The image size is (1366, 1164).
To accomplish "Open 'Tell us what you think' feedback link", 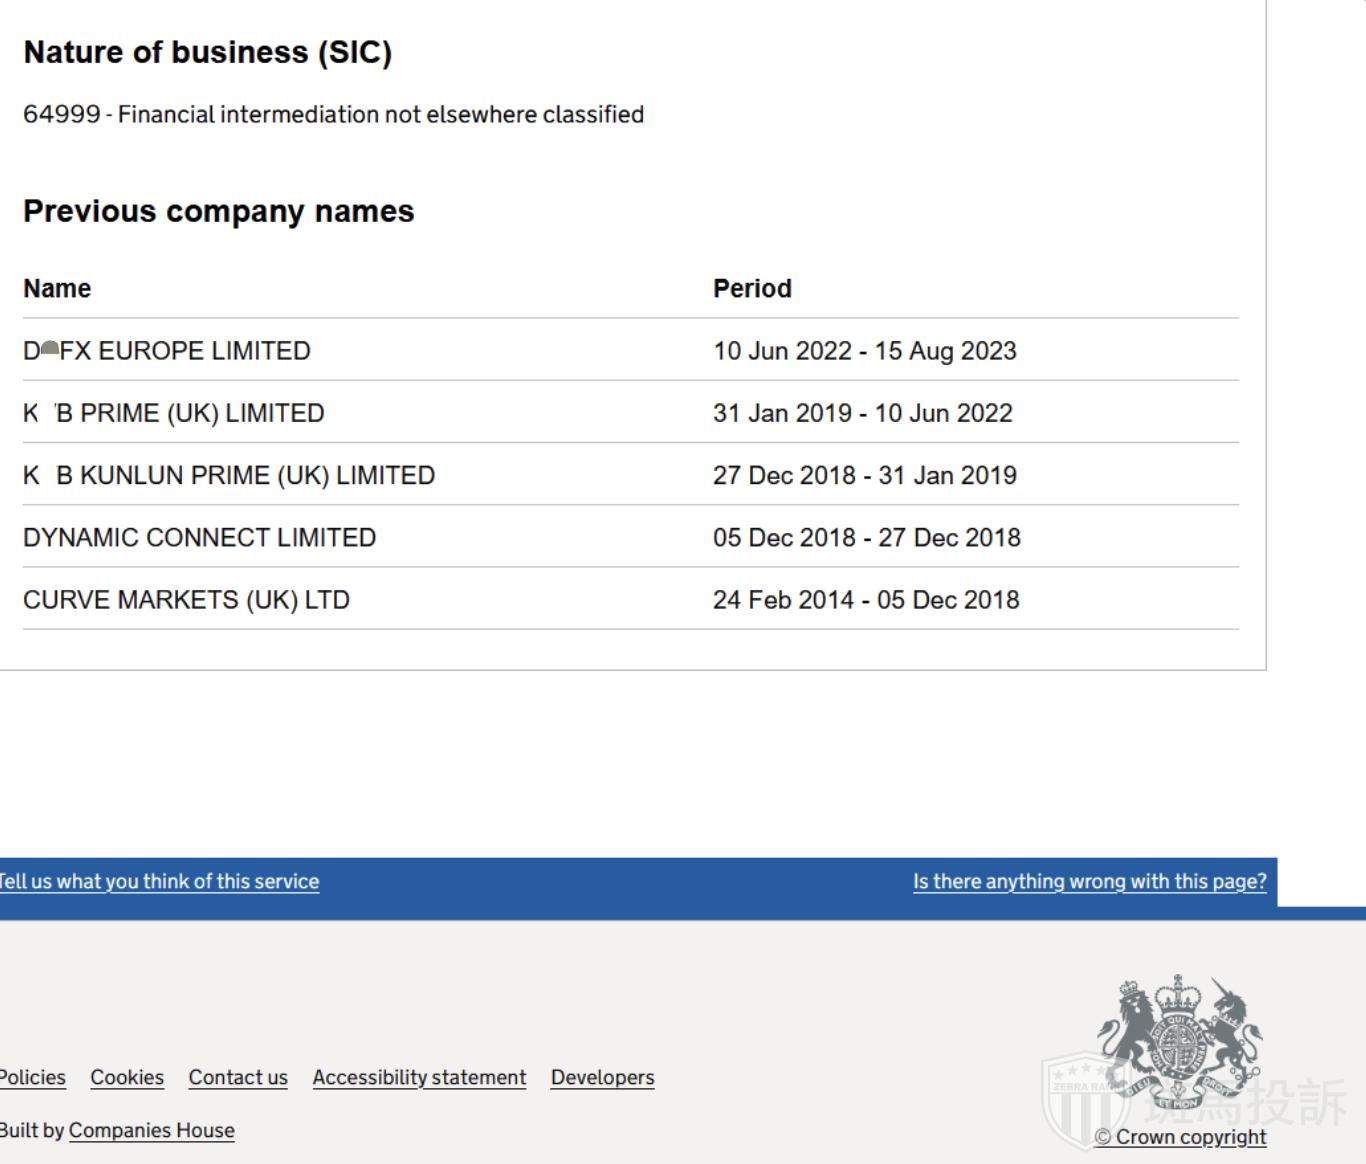I will (x=158, y=881).
